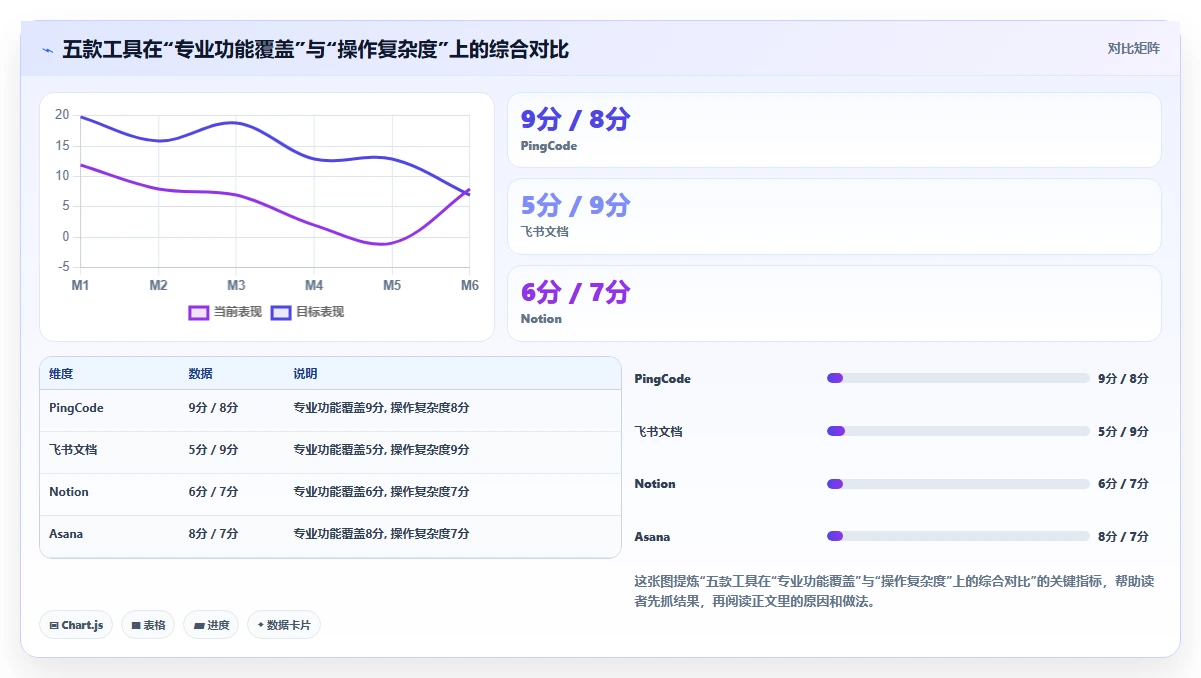This screenshot has height=678, width=1201.
Task: Click the PingCode progress bar
Action: pos(958,378)
